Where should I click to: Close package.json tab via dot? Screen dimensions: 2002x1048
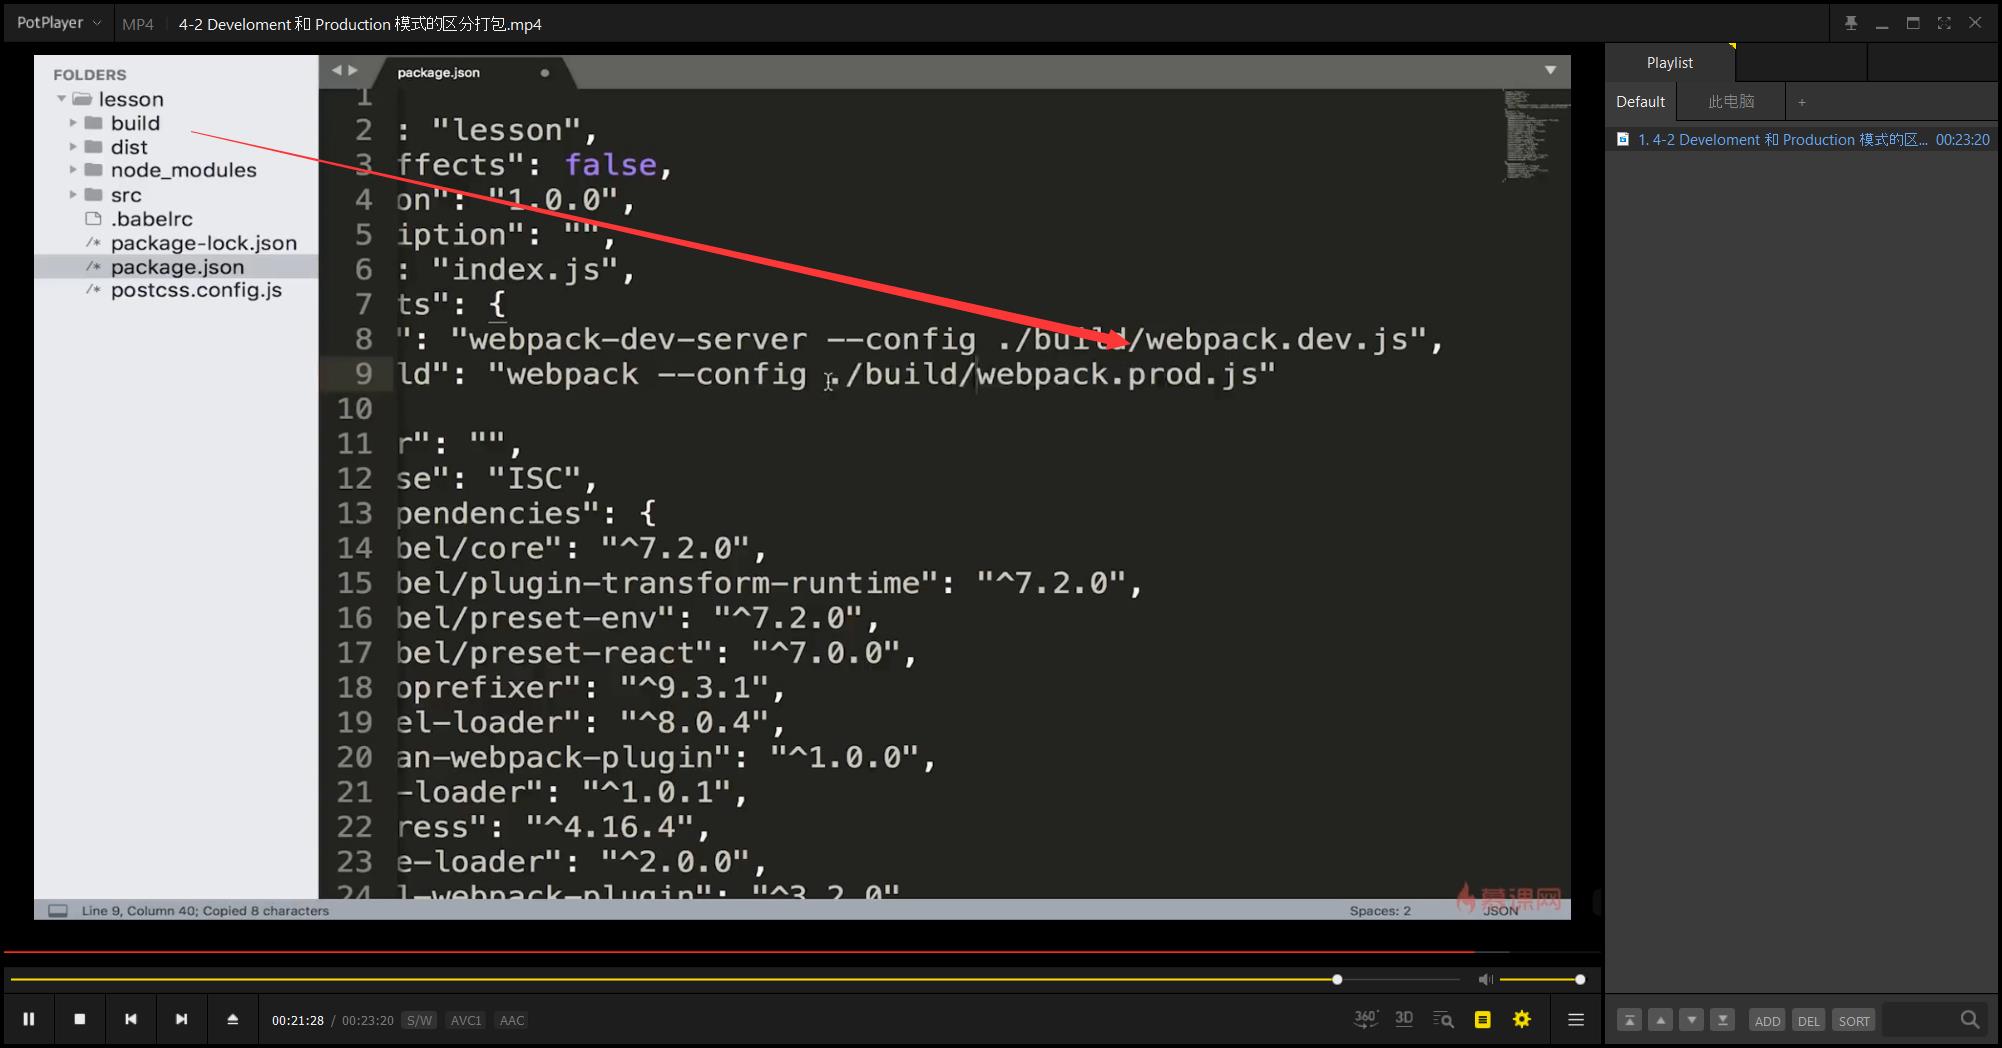544,73
